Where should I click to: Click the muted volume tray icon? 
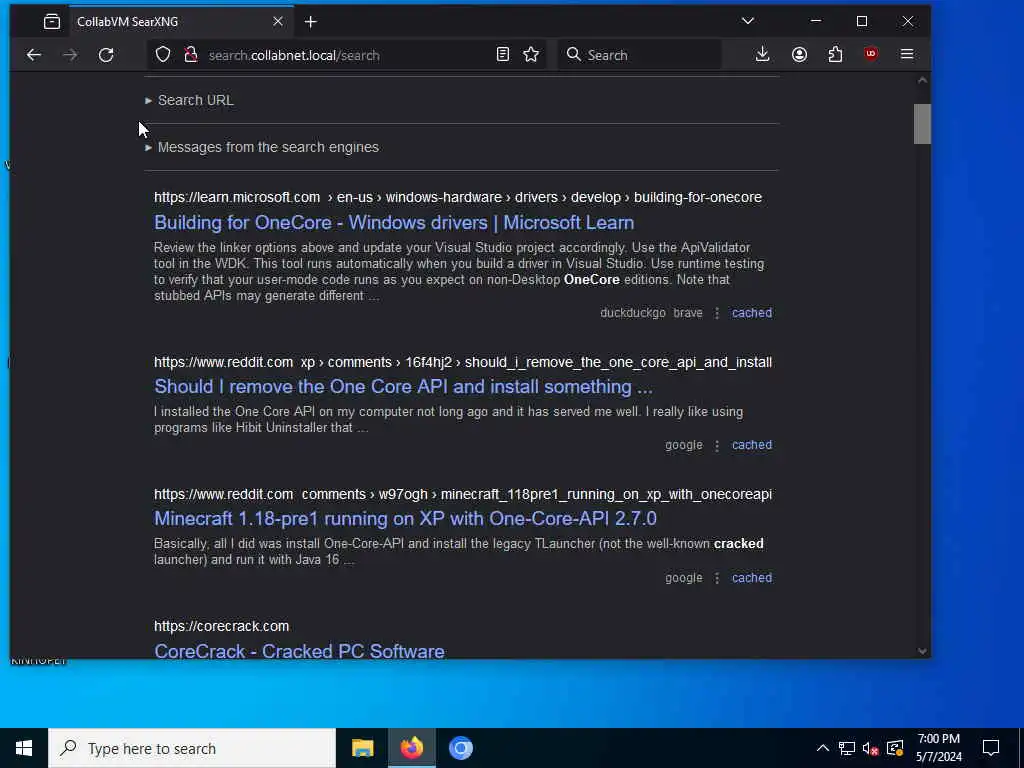[870, 748]
